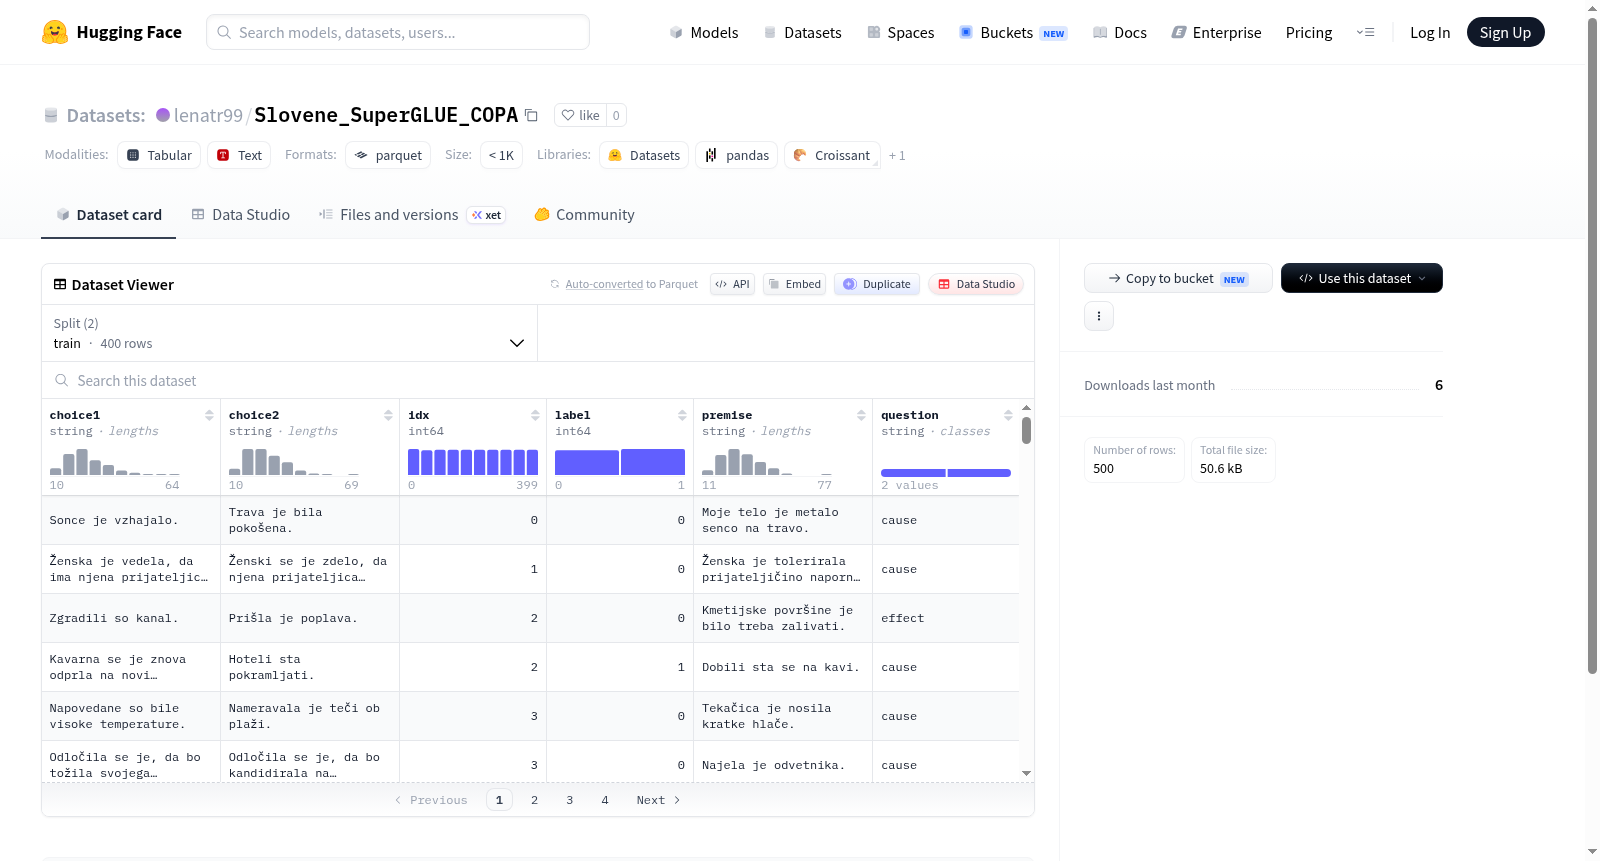Click the table's vertical scrollbar thumb
The width and height of the screenshot is (1600, 861).
tap(1026, 430)
